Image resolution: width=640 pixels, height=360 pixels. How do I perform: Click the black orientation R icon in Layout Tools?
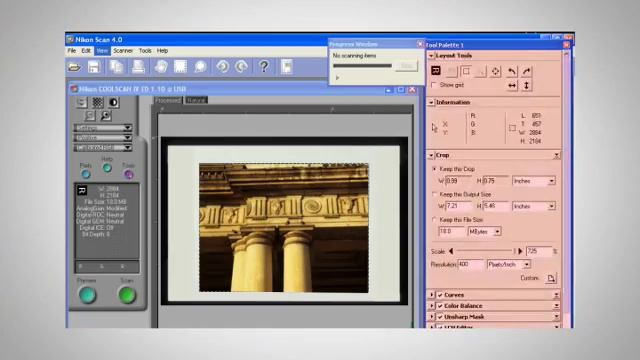click(x=436, y=71)
